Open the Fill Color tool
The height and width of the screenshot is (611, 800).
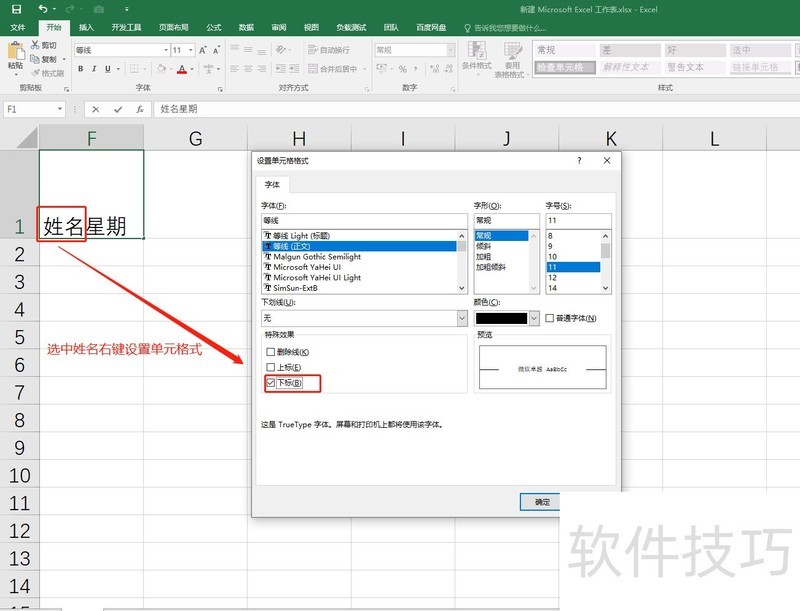coord(160,68)
